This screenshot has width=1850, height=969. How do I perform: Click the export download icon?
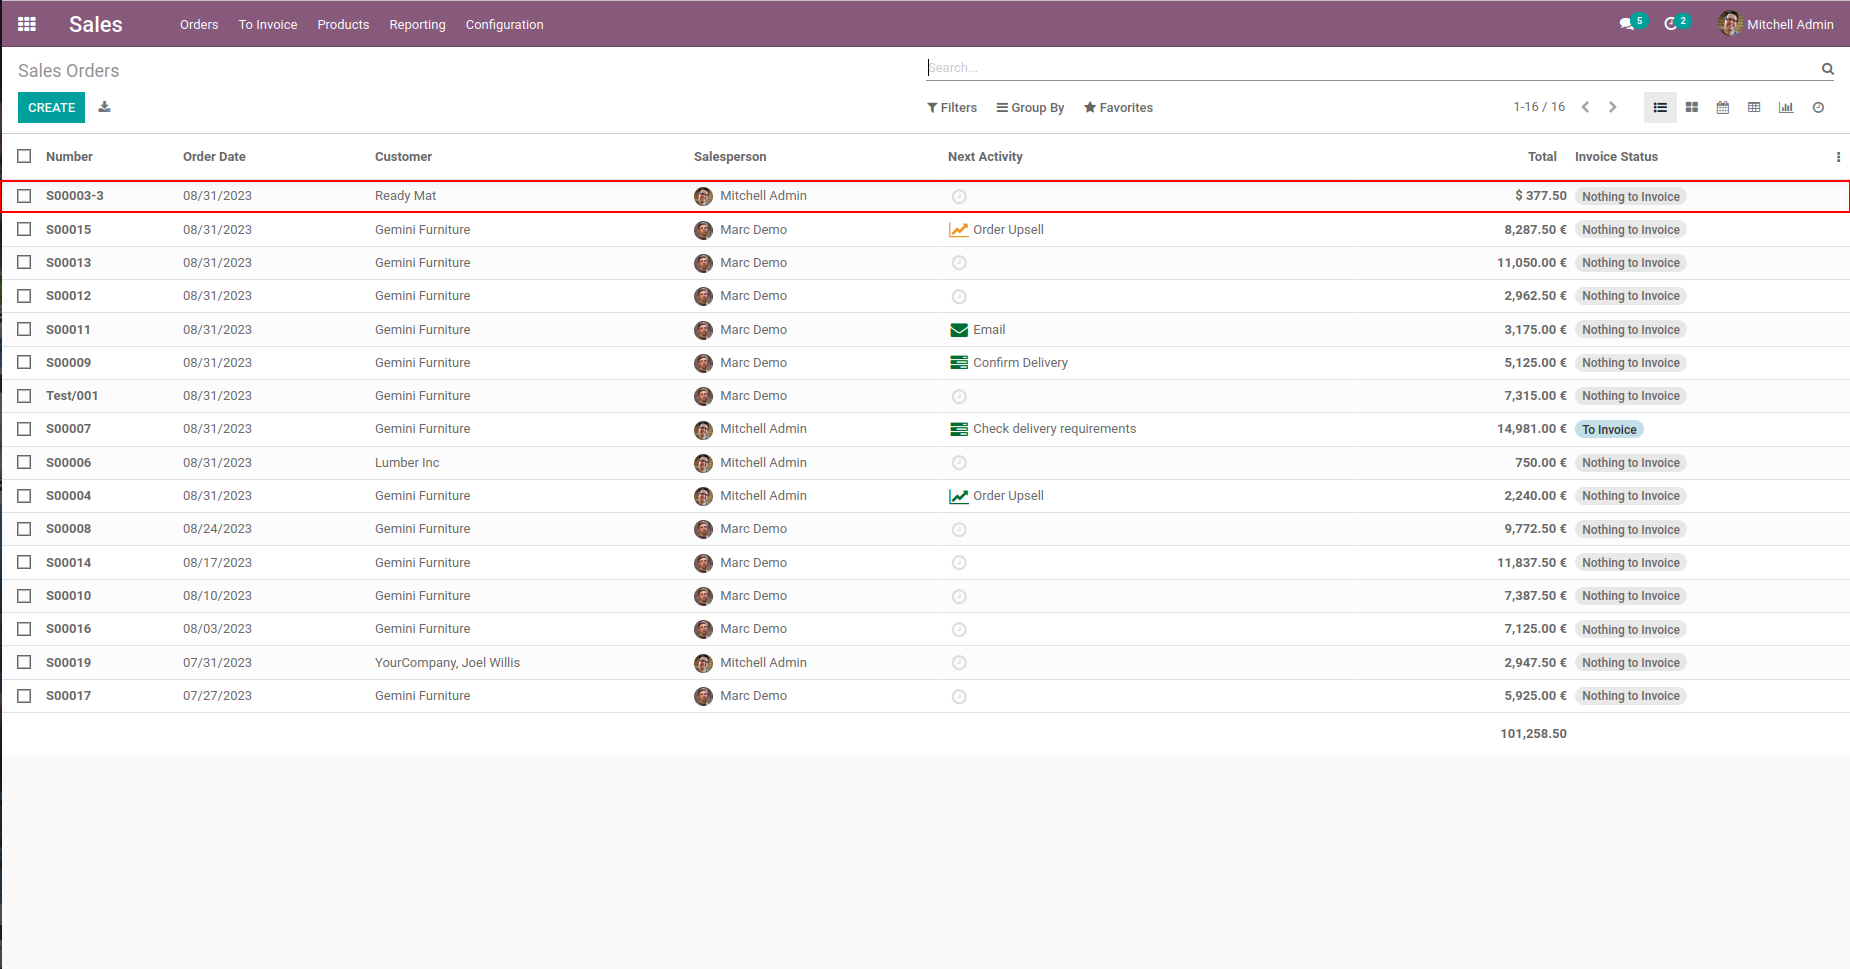tap(104, 107)
